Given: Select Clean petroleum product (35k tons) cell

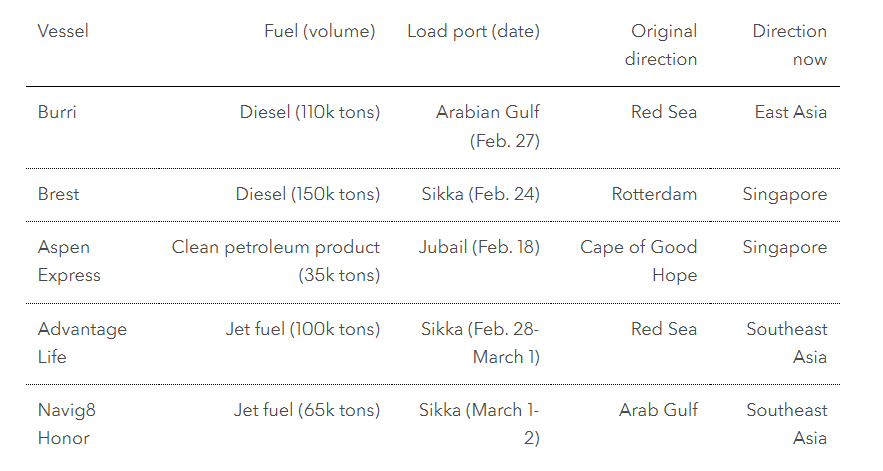Looking at the screenshot, I should point(276,261).
